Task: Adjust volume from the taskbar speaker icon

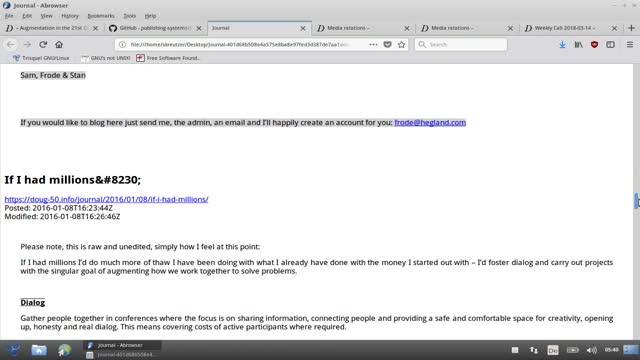Action: pyautogui.click(x=591, y=350)
